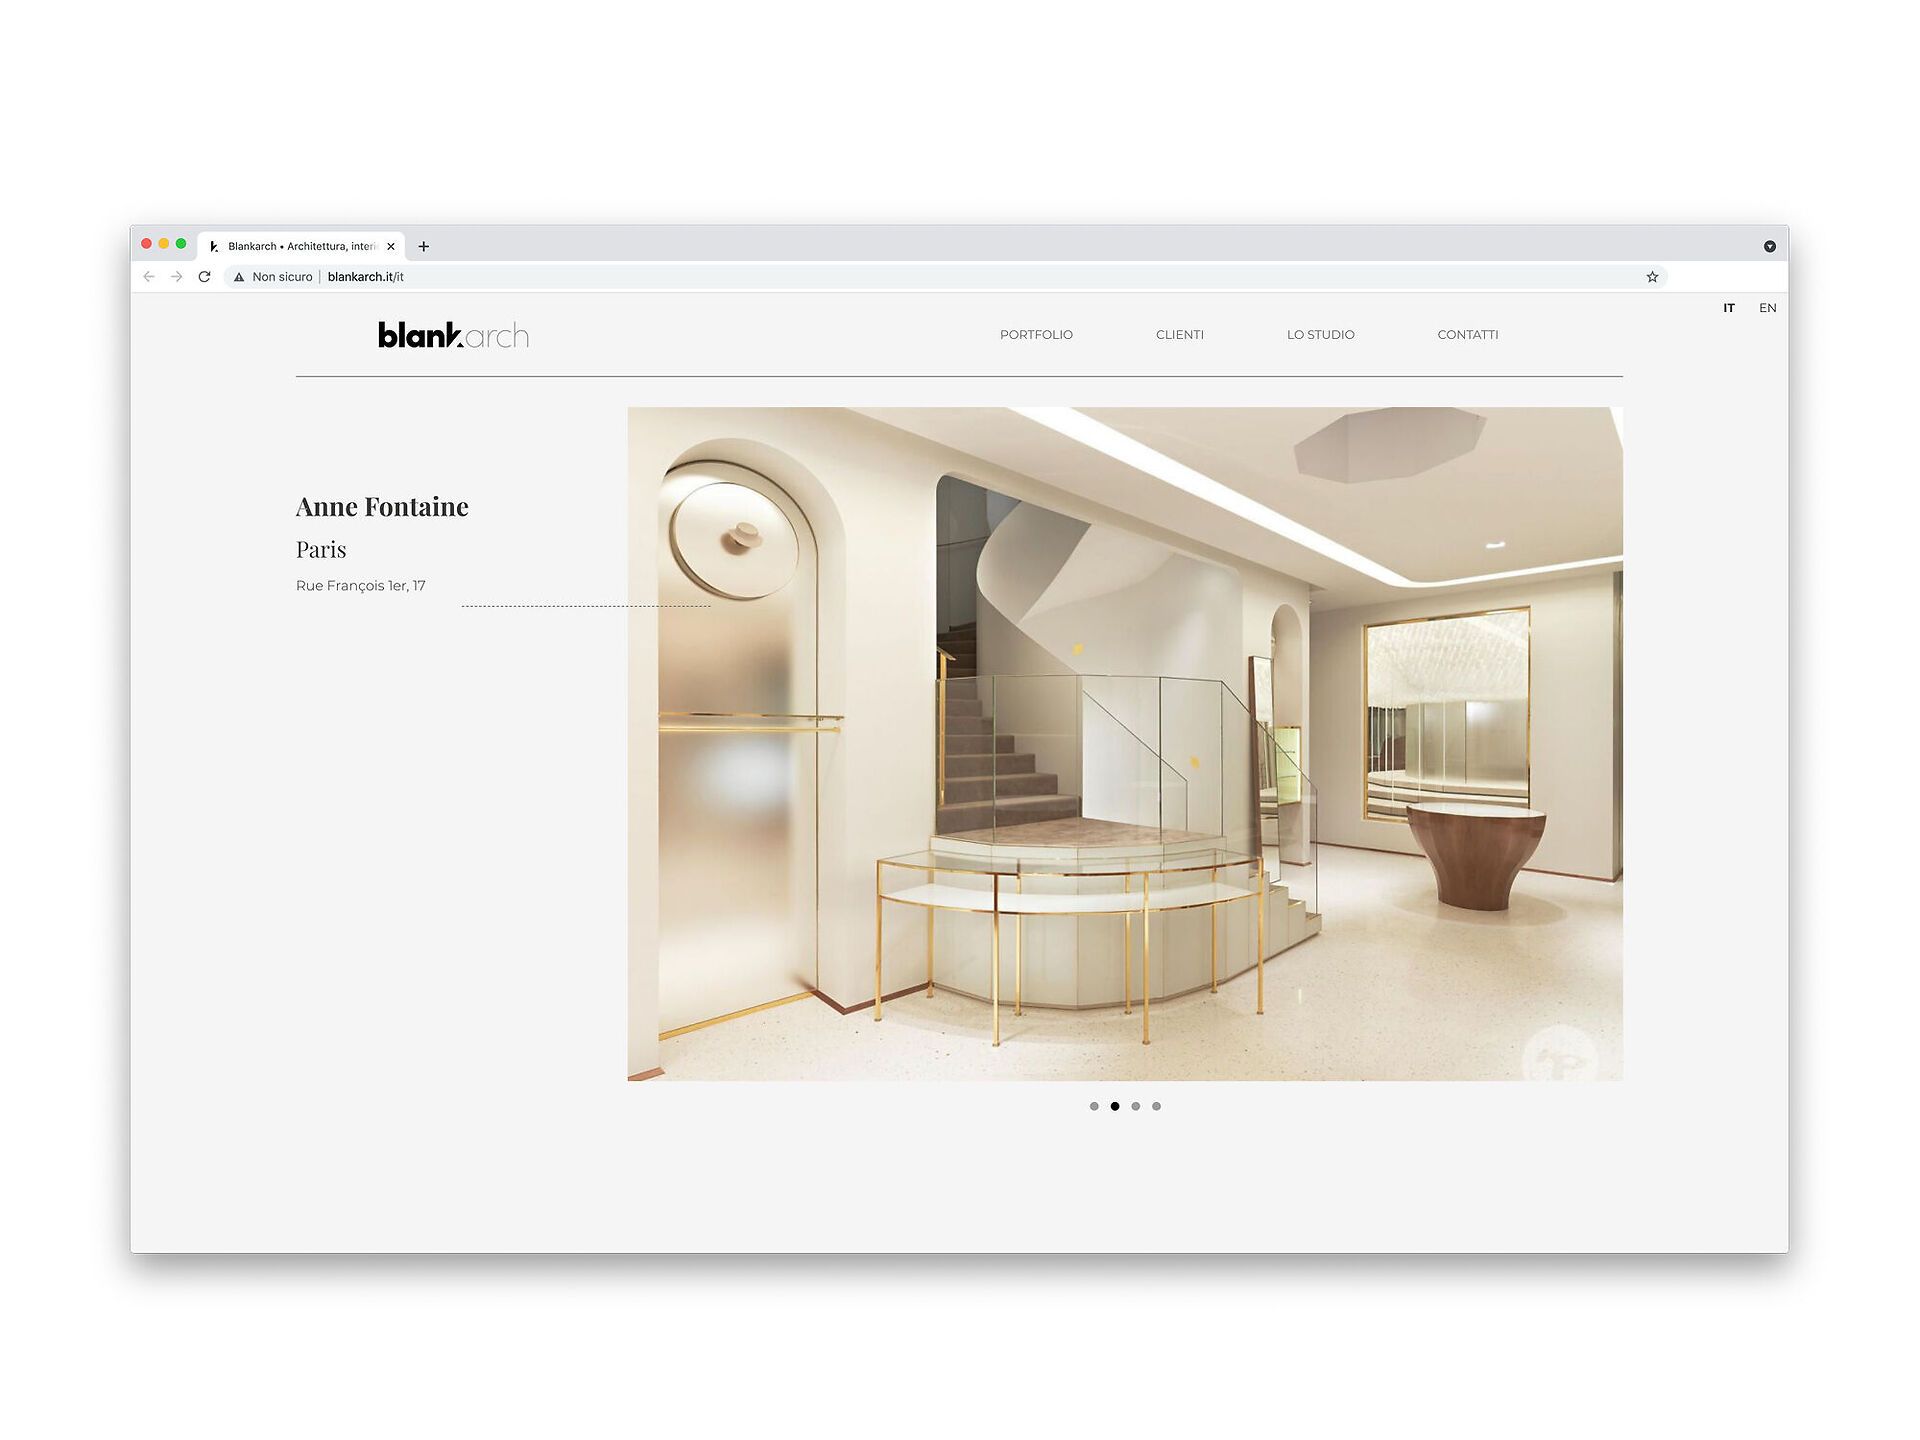Click the yellow minimize window button

[164, 244]
